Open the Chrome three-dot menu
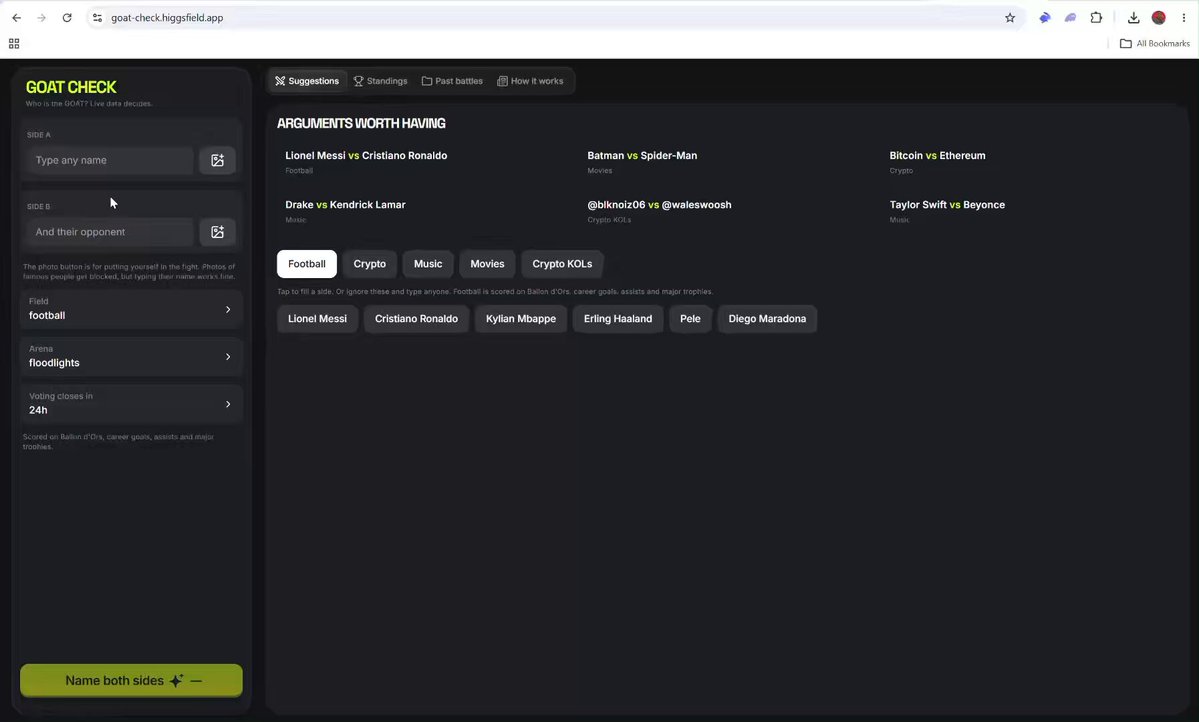The height and width of the screenshot is (722, 1199). tap(1184, 18)
